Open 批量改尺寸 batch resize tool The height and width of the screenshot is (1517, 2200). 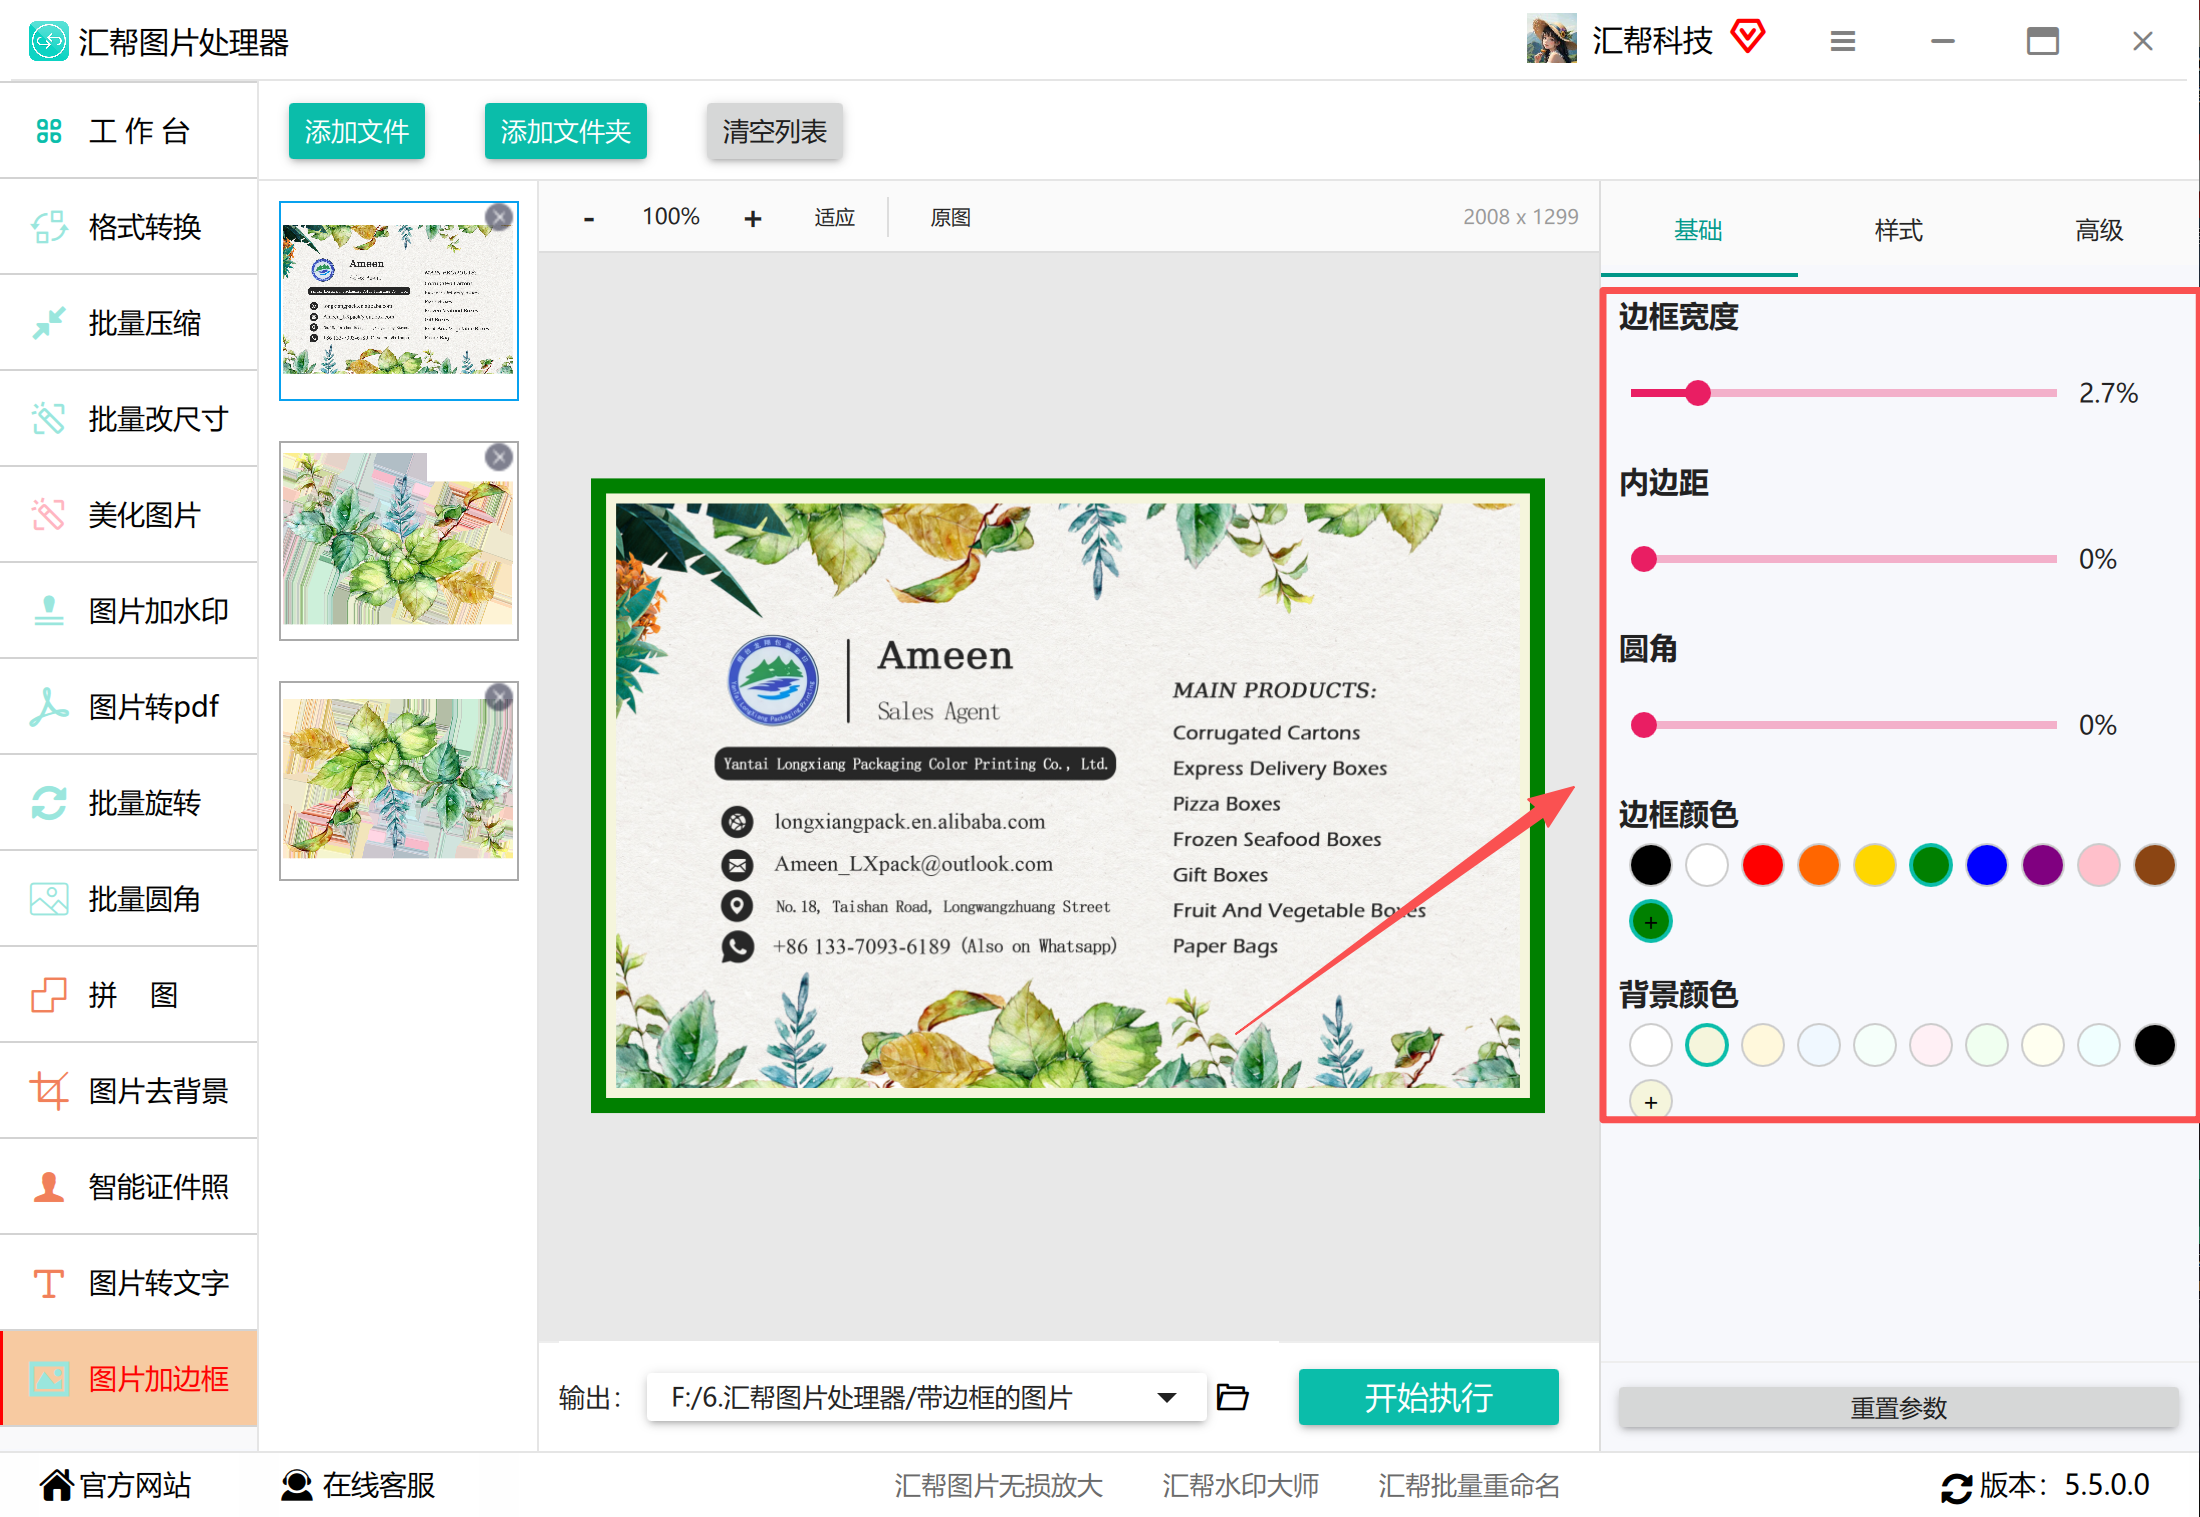[x=129, y=419]
